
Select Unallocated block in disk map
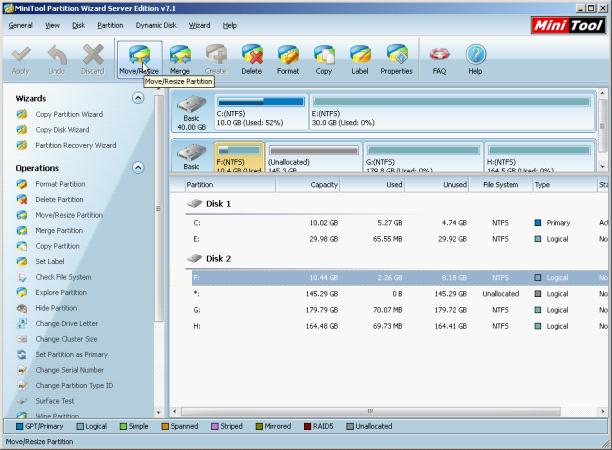[x=314, y=158]
